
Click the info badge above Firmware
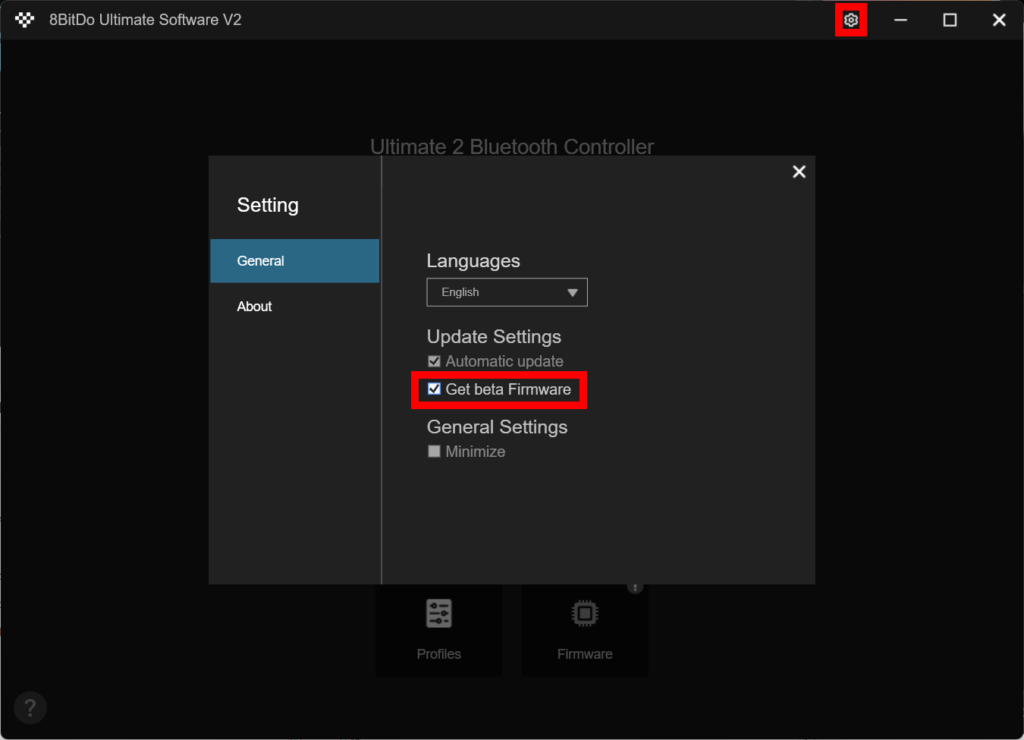pos(634,587)
